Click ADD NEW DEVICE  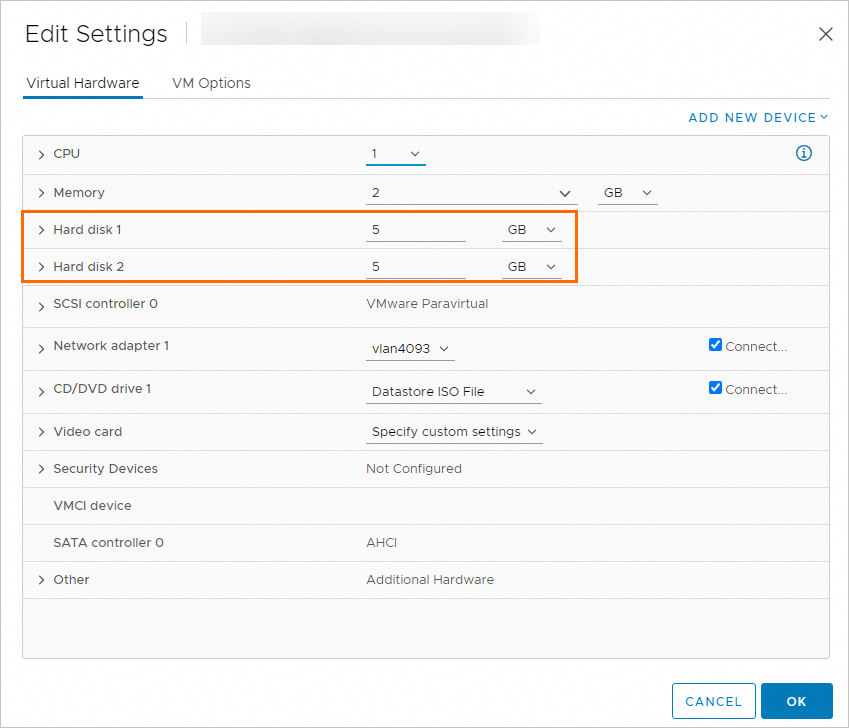tap(758, 118)
